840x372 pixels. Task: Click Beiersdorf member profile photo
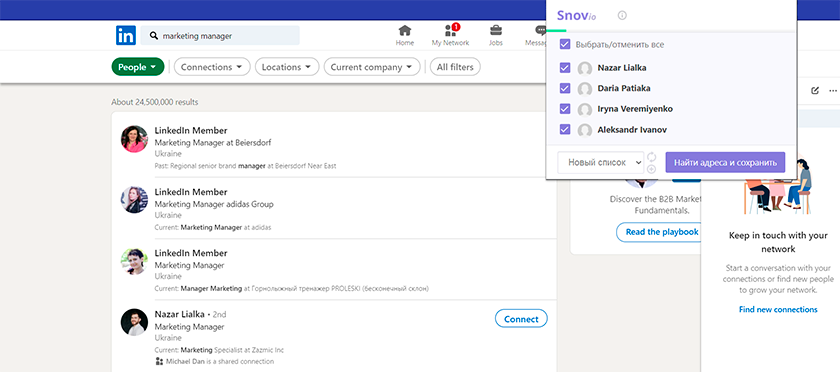coord(134,139)
